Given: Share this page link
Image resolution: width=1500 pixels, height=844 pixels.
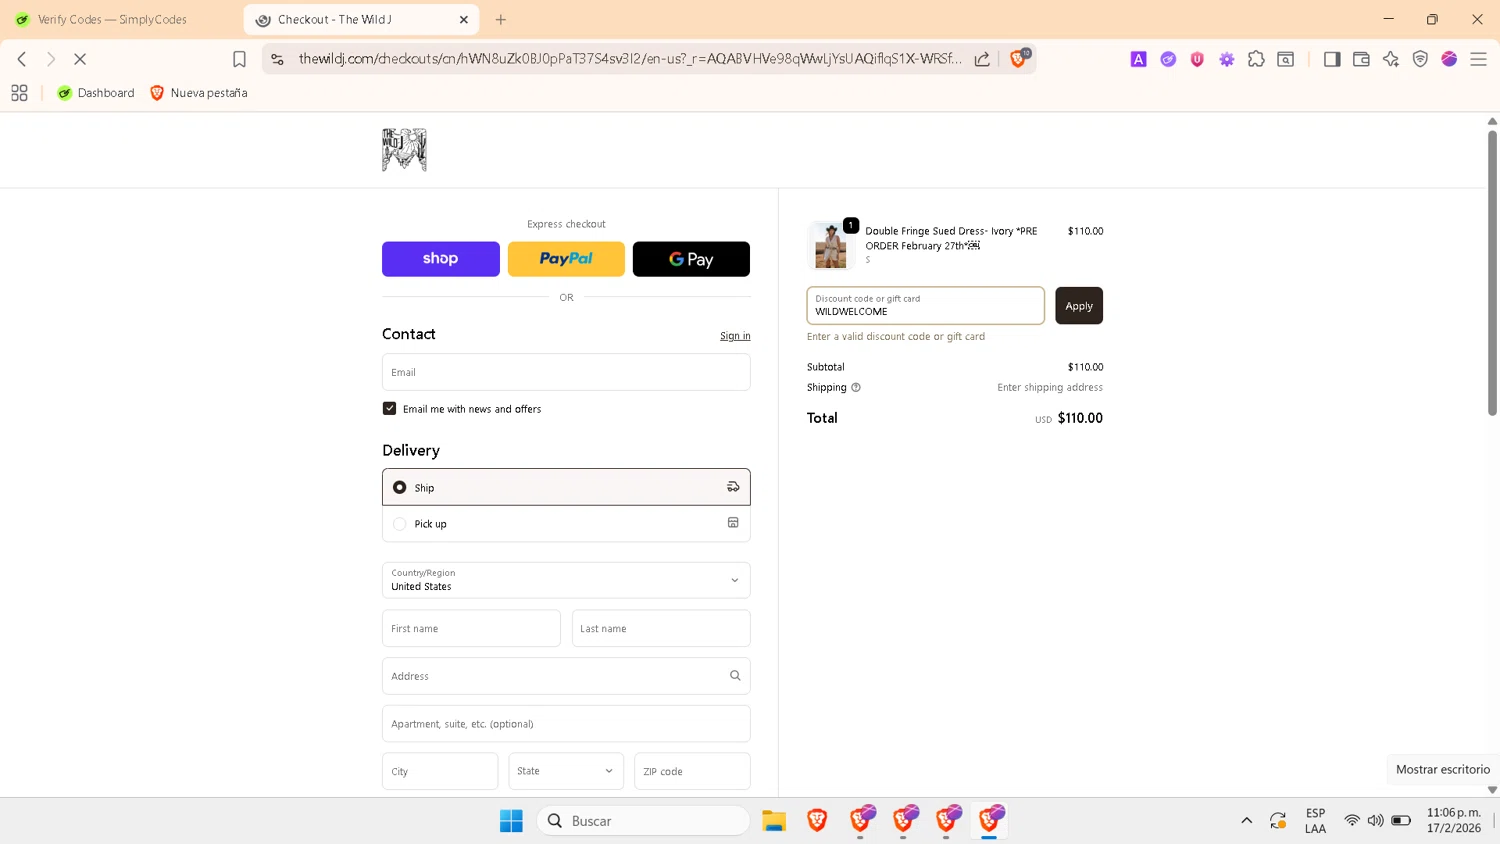Looking at the screenshot, I should 982,59.
